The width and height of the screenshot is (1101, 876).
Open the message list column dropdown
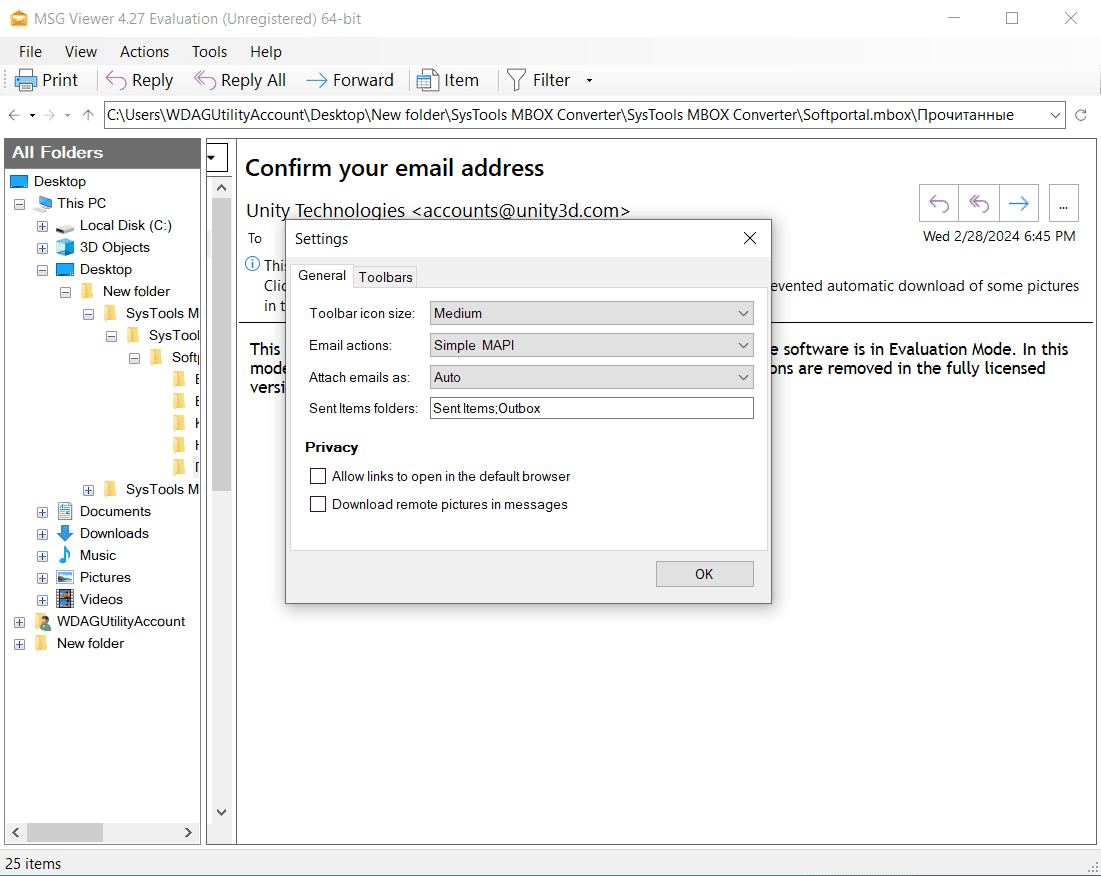click(x=216, y=157)
